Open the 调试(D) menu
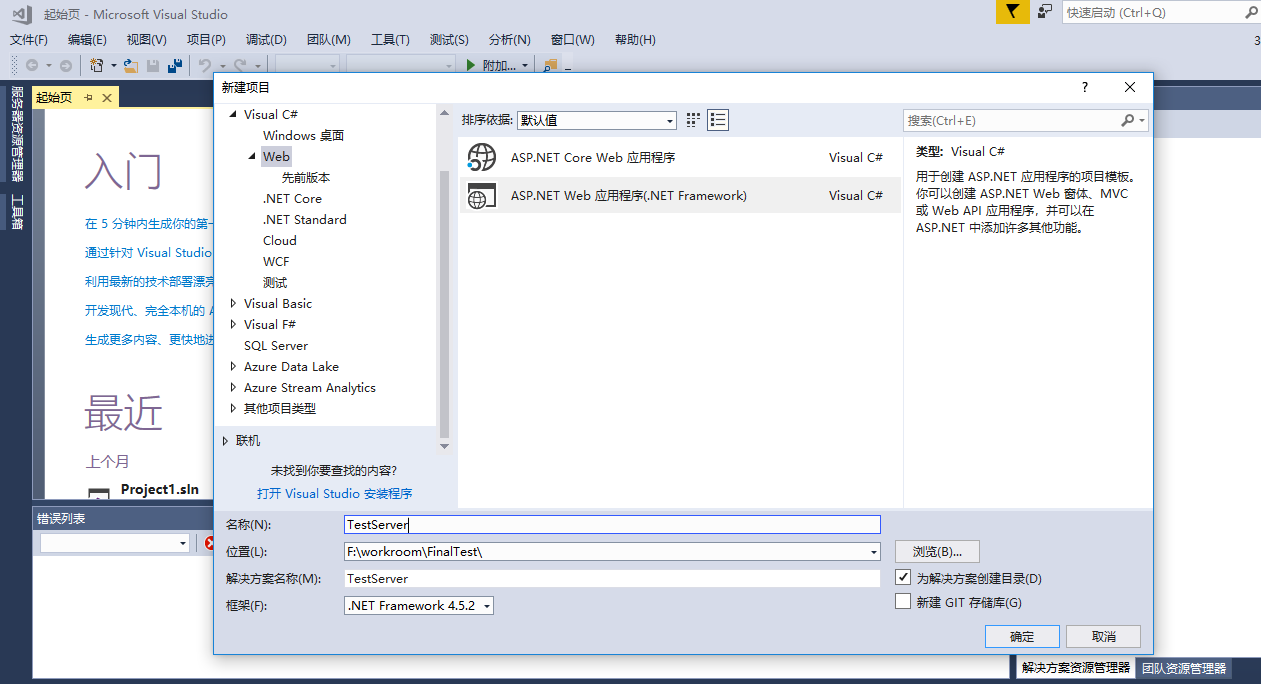The image size is (1261, 684). click(266, 40)
